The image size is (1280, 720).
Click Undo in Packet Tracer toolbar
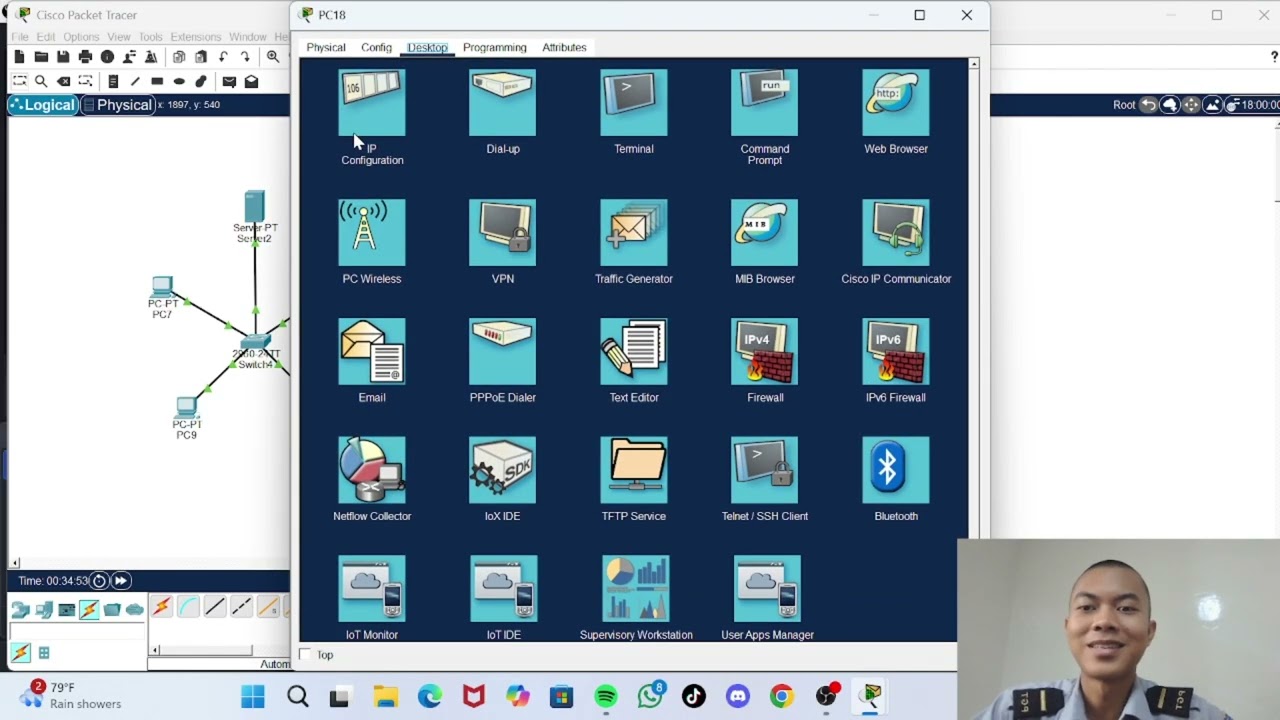[223, 57]
